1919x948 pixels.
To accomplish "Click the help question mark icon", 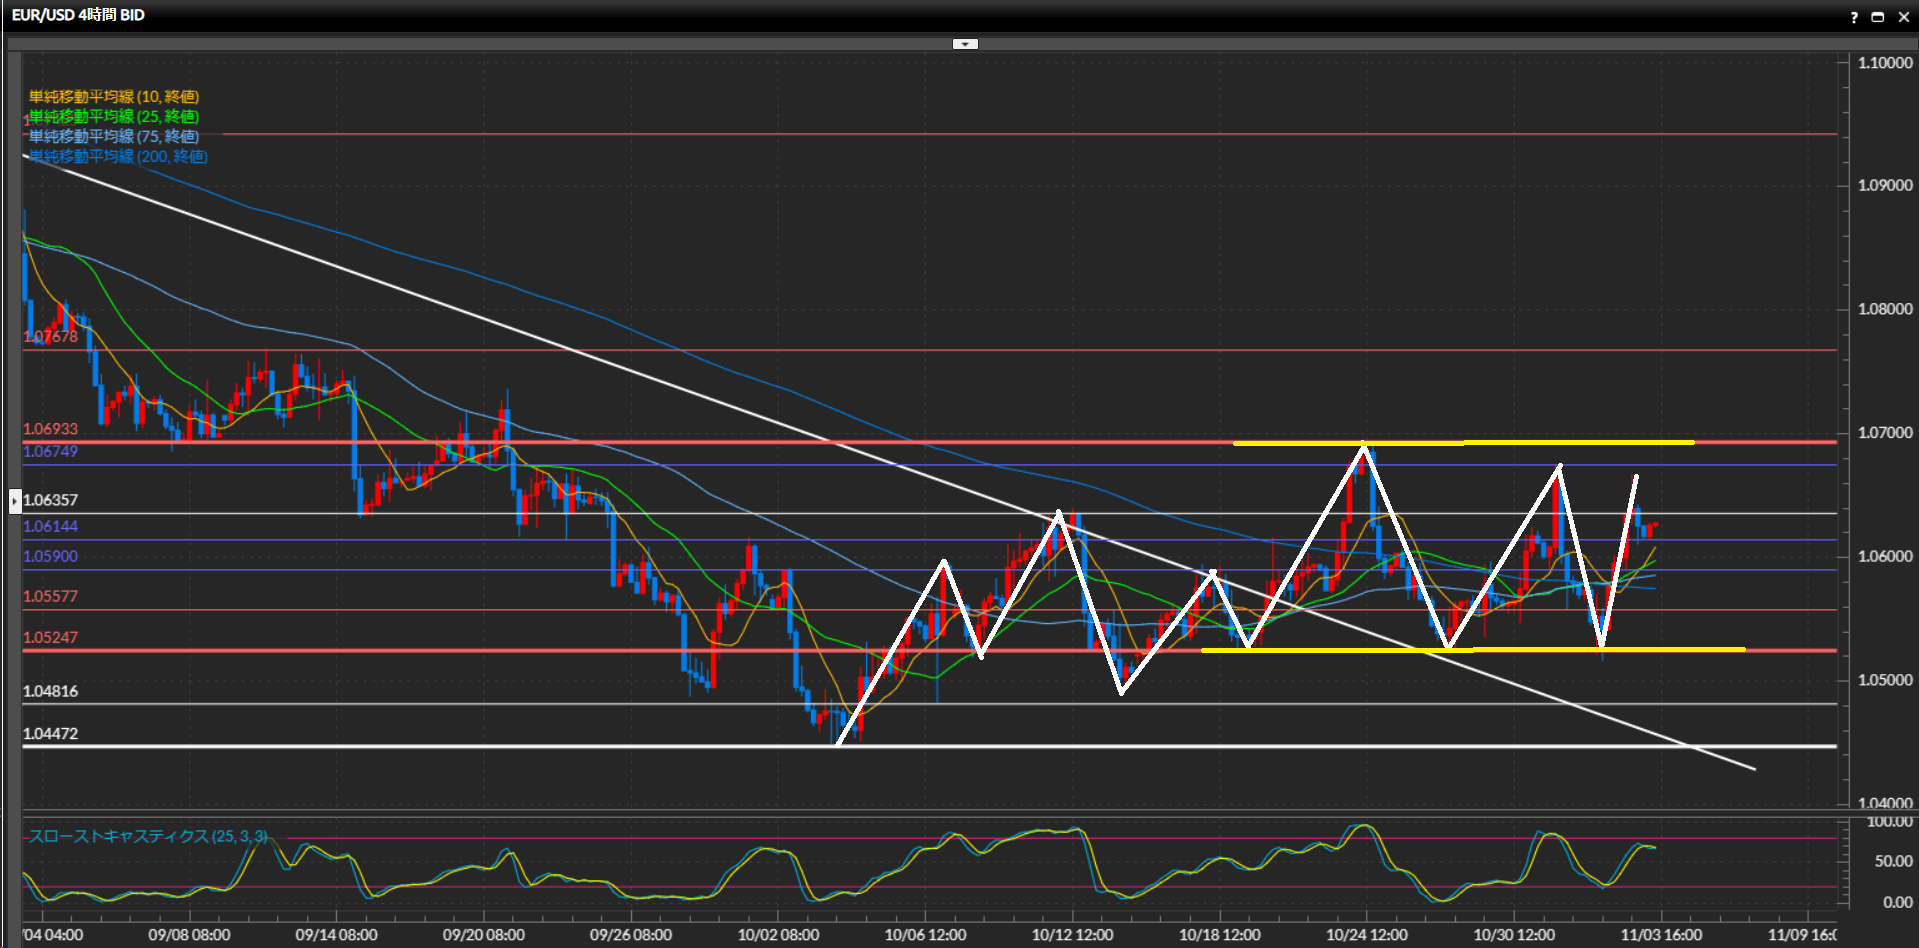I will (x=1854, y=17).
